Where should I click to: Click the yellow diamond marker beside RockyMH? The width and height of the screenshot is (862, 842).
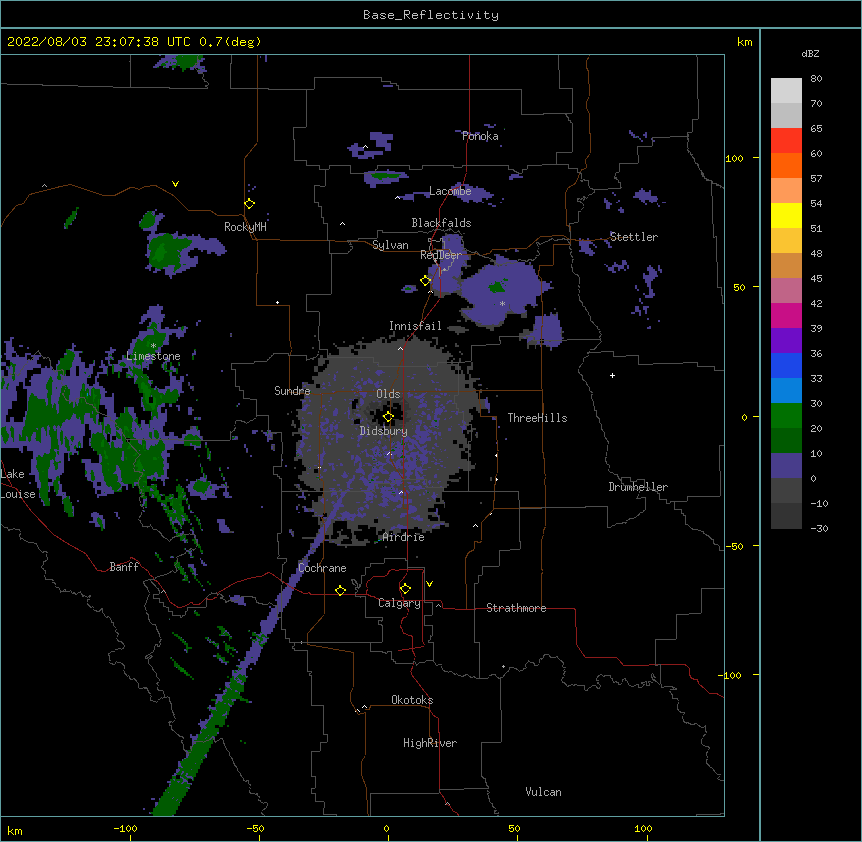pyautogui.click(x=249, y=204)
